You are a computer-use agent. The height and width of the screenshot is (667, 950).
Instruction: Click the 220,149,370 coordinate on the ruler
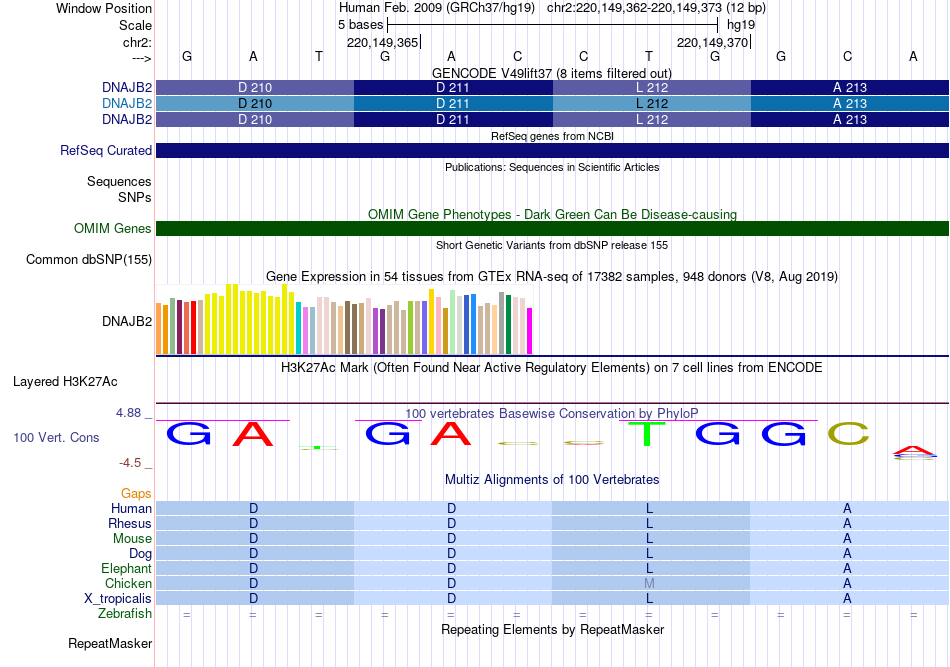(x=712, y=42)
